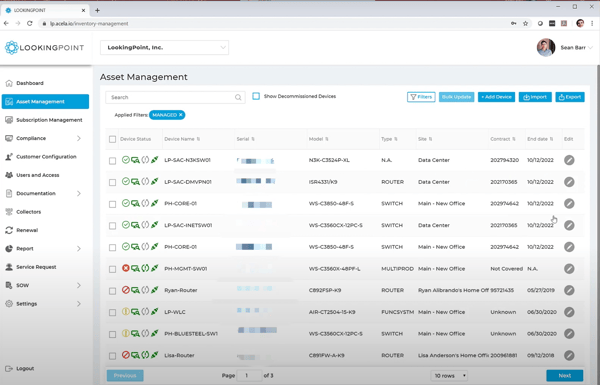Toggle Show Decommissioned Devices checkbox
Viewport: 600px width, 385px height.
pyautogui.click(x=256, y=96)
